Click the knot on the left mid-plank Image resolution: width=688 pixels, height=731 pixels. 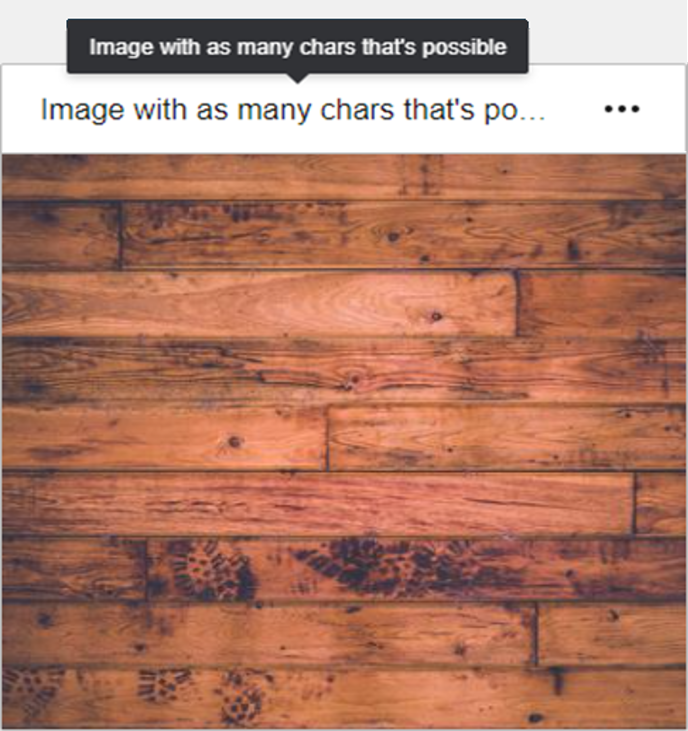[234, 441]
